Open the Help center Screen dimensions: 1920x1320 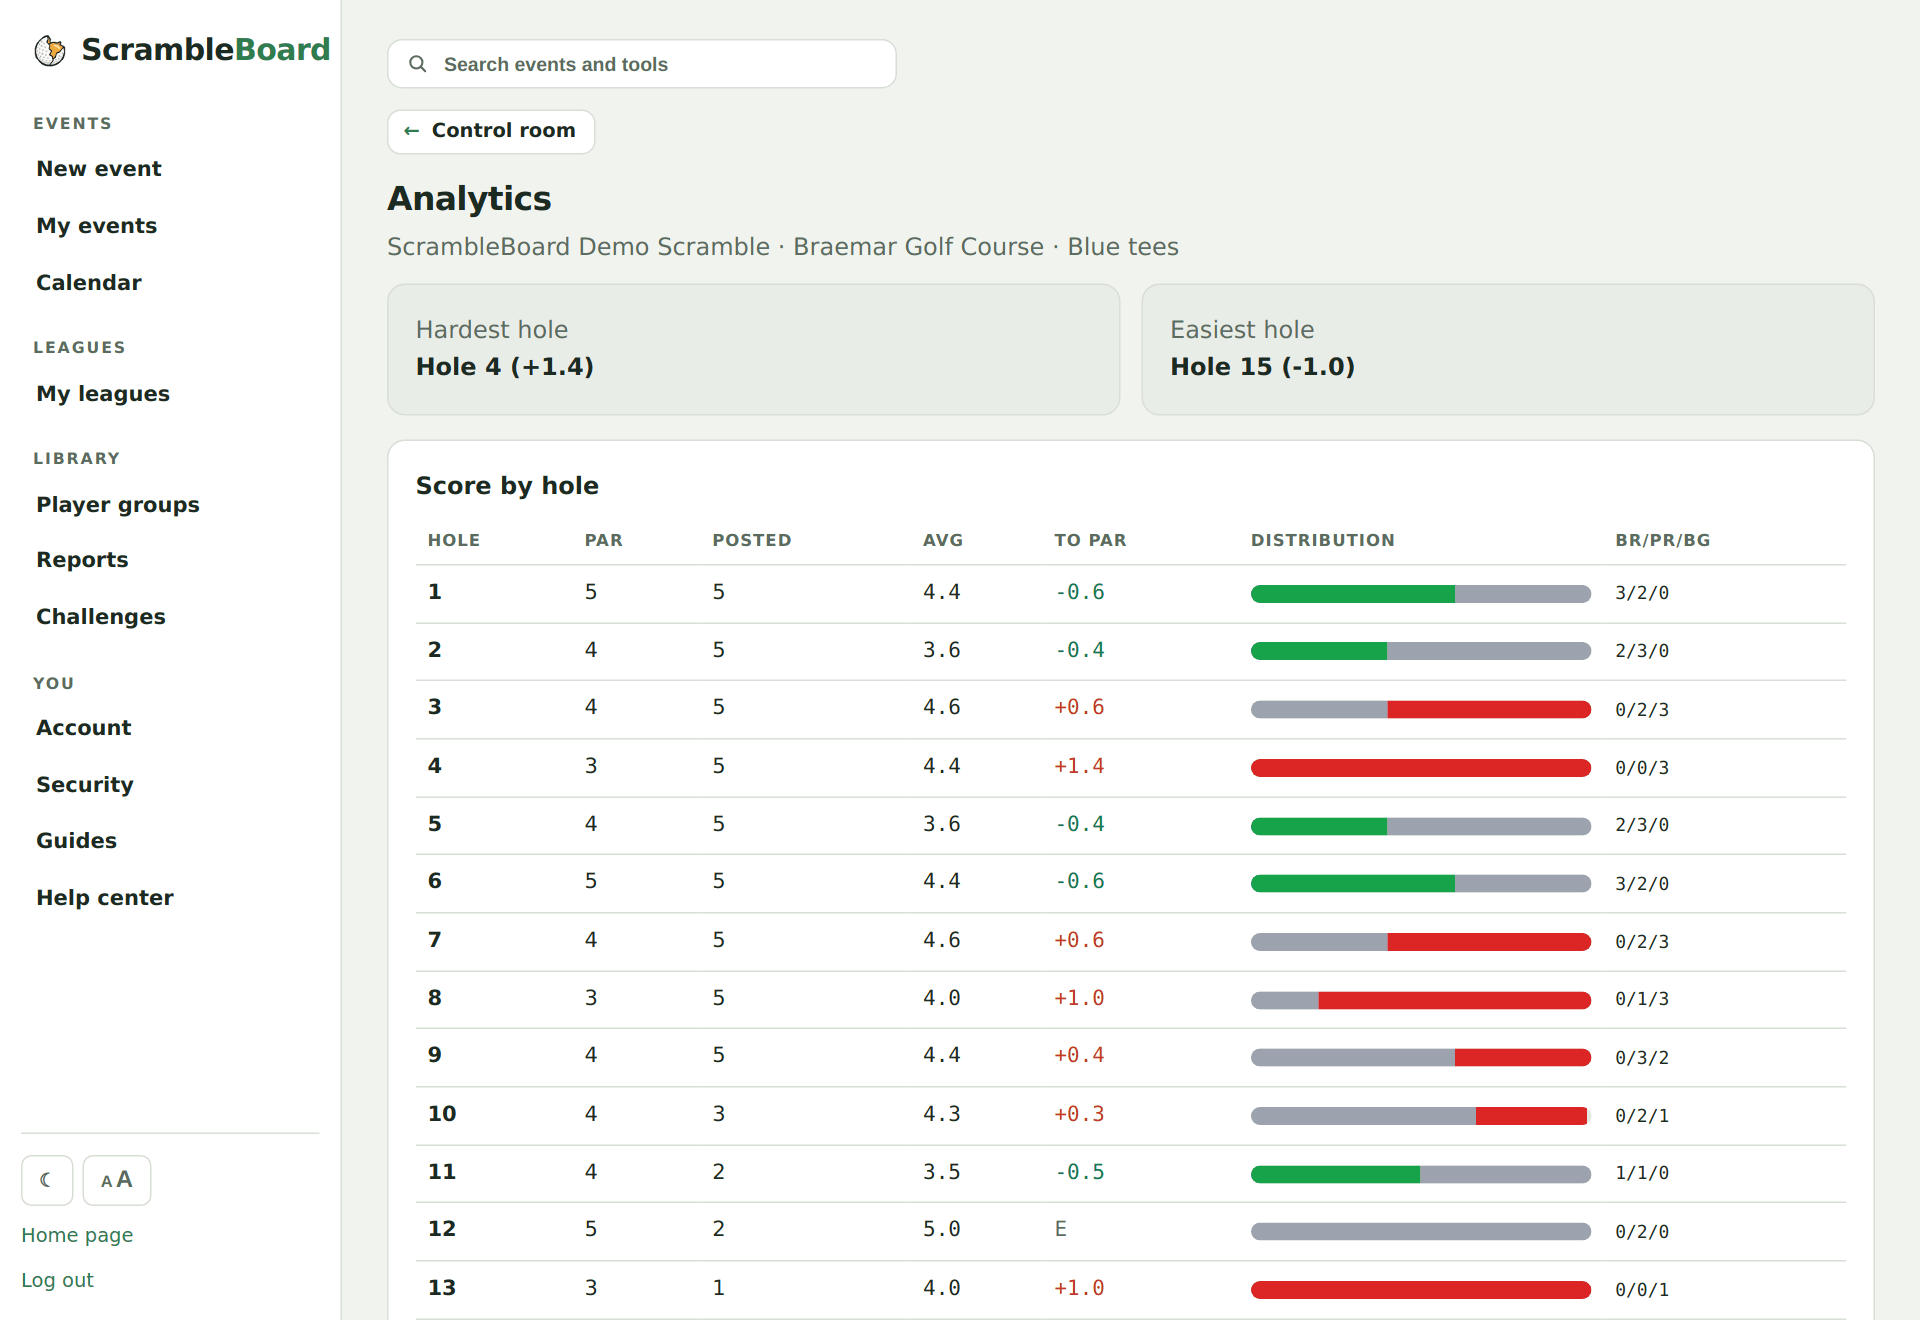pos(105,898)
